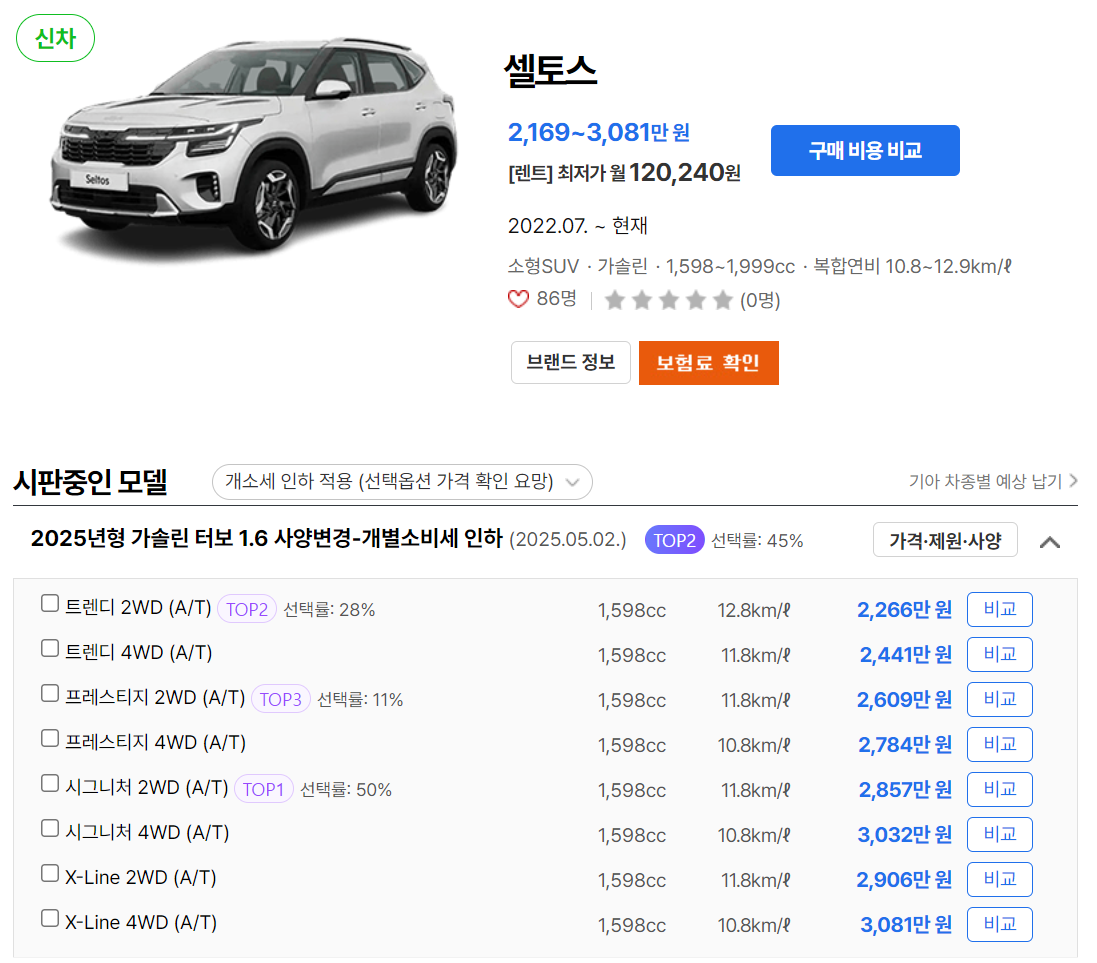The image size is (1097, 963).
Task: Click 비교 for 프레스티지 2WD row
Action: [999, 699]
